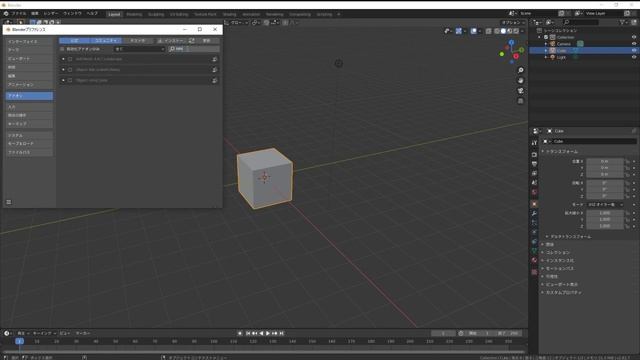Open the Object properties tab icon

[x=534, y=204]
